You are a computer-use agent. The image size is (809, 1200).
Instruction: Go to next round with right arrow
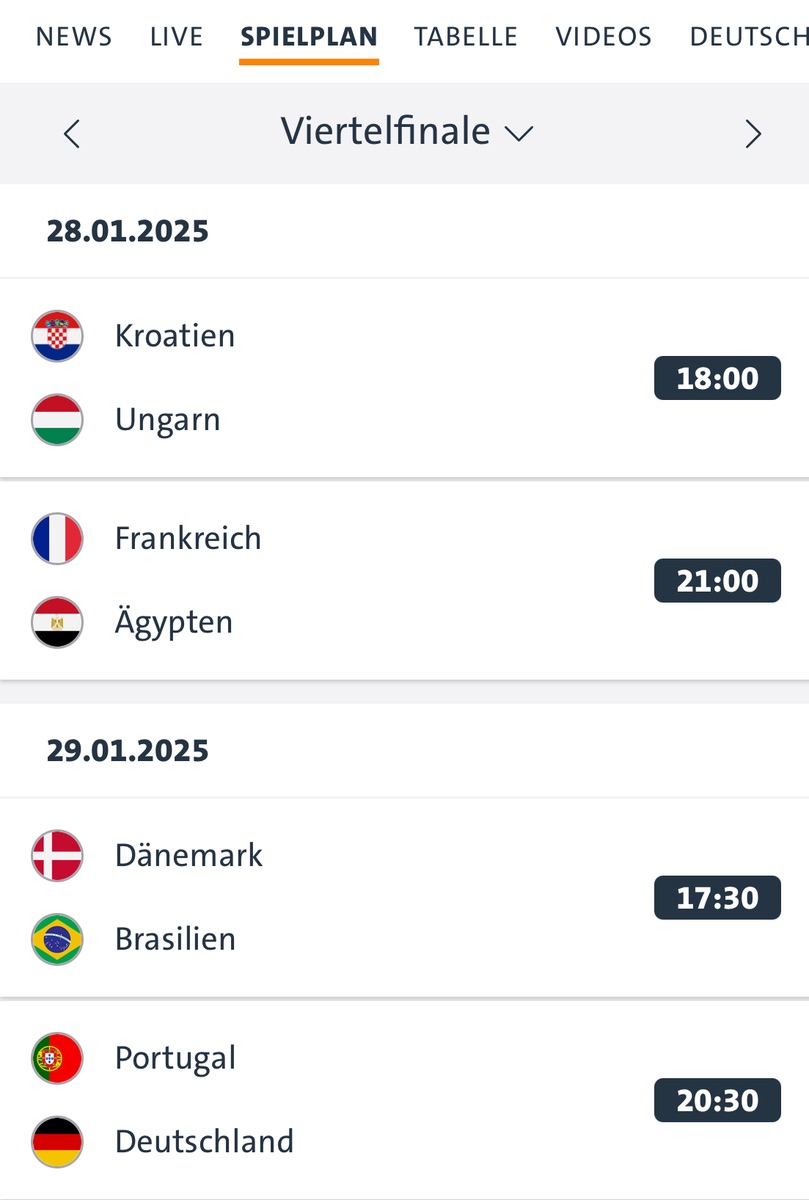pos(753,133)
